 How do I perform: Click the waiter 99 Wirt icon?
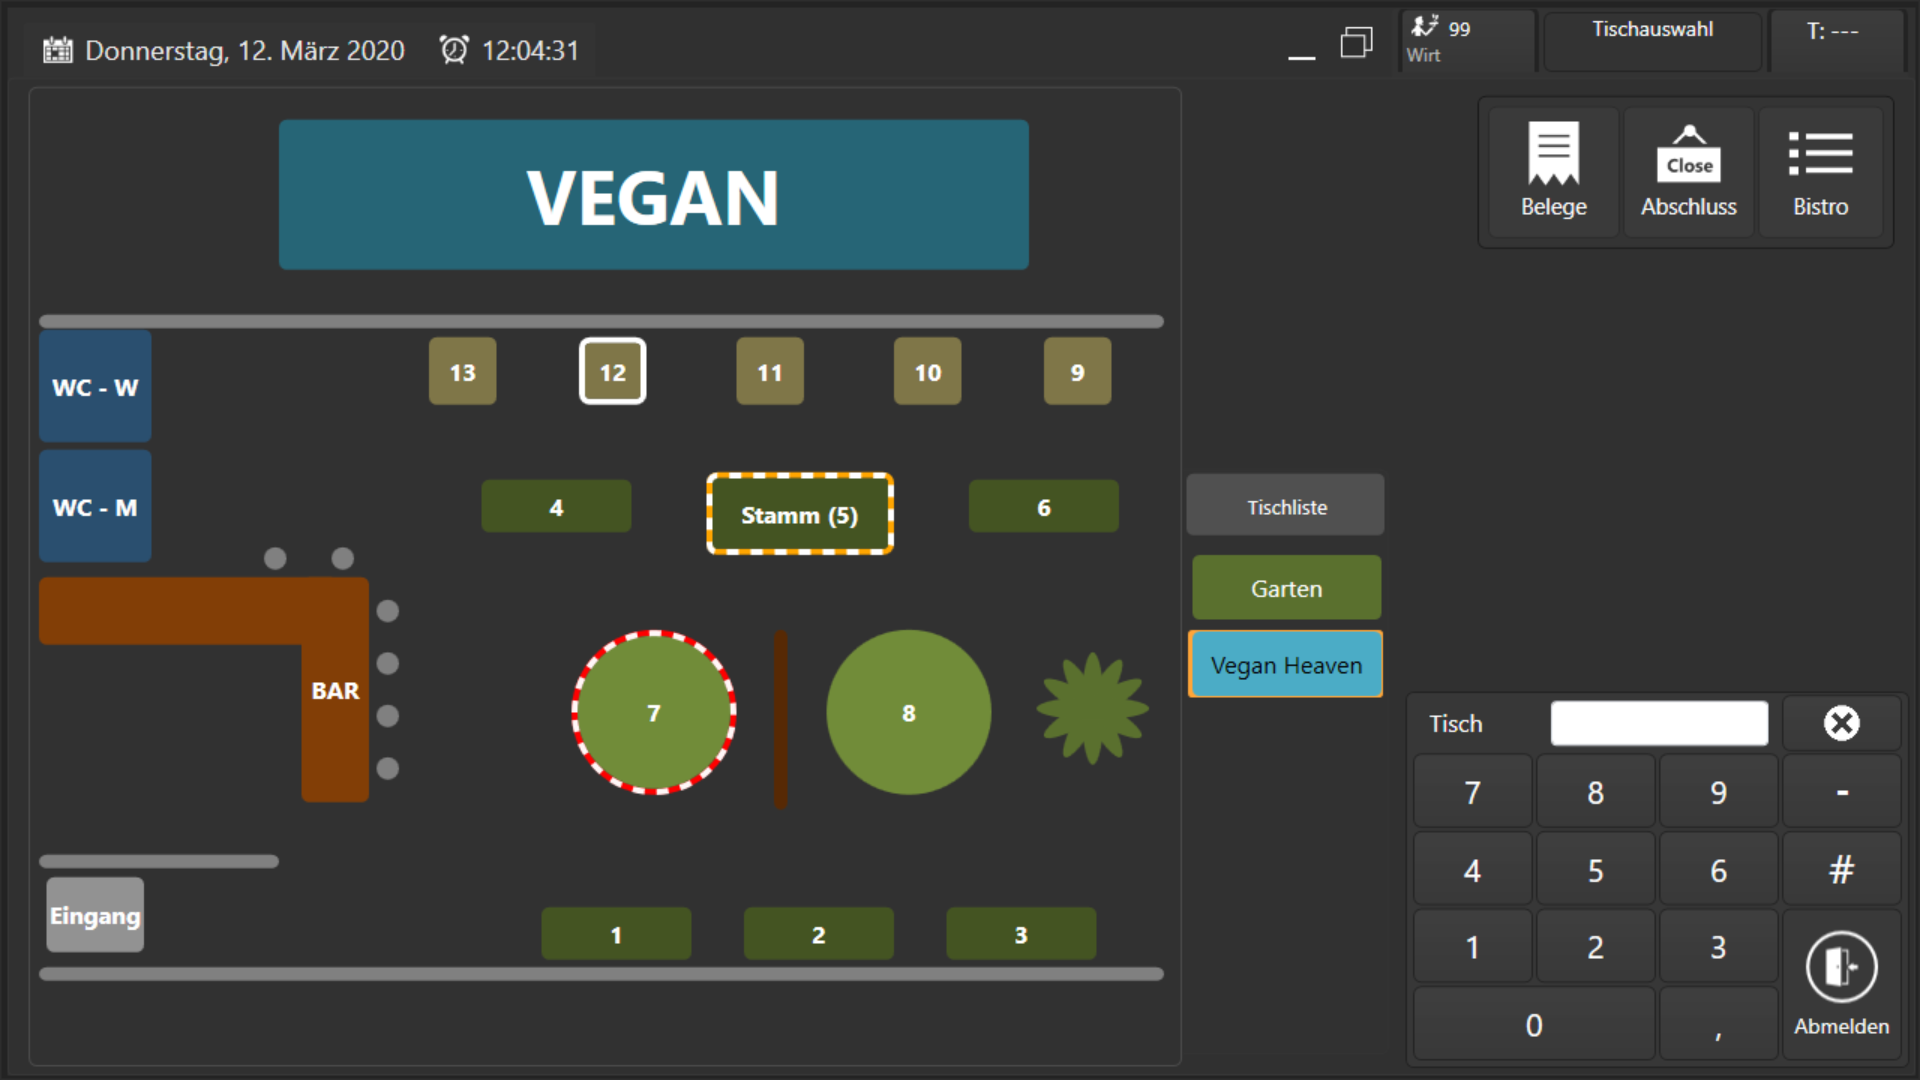(x=1425, y=28)
